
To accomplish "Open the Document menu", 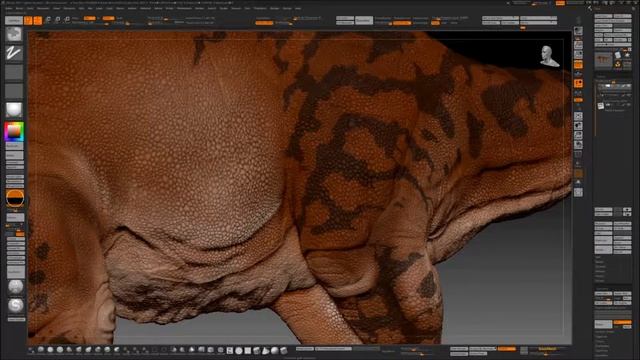I will tap(43, 8).
